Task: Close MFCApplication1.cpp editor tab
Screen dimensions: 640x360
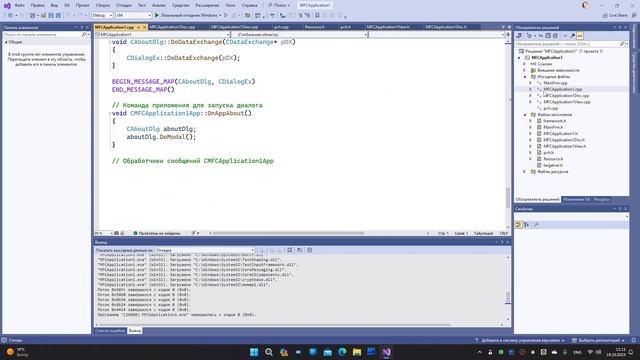Action: (x=144, y=27)
